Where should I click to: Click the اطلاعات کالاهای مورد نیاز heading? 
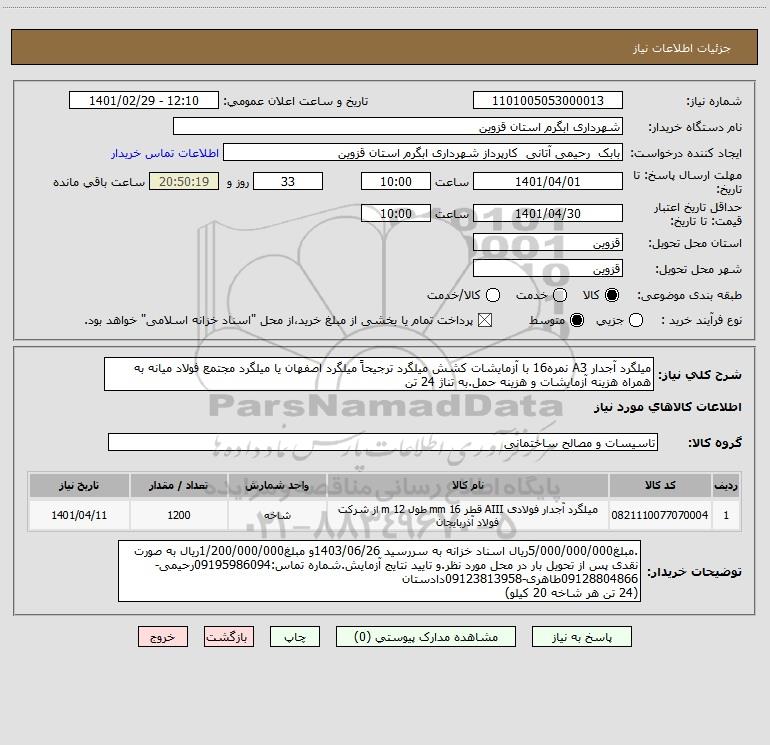click(668, 407)
